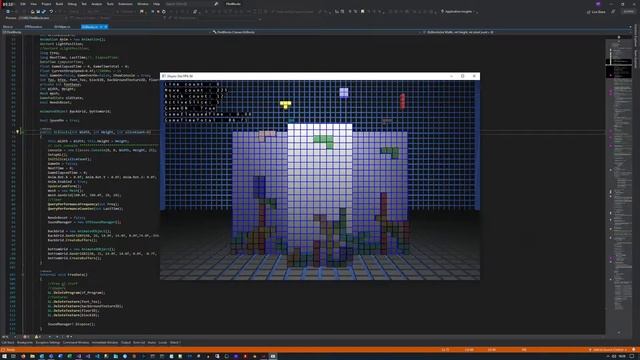Open the project navigation dropdown above code
640x360 pixels.
pyautogui.click(x=106, y=32)
